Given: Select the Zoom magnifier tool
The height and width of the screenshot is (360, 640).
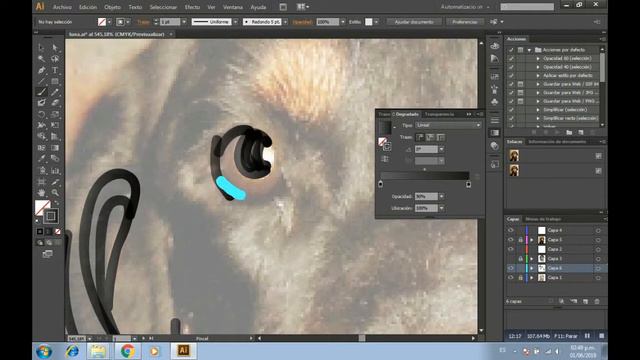Looking at the screenshot, I should [x=55, y=193].
